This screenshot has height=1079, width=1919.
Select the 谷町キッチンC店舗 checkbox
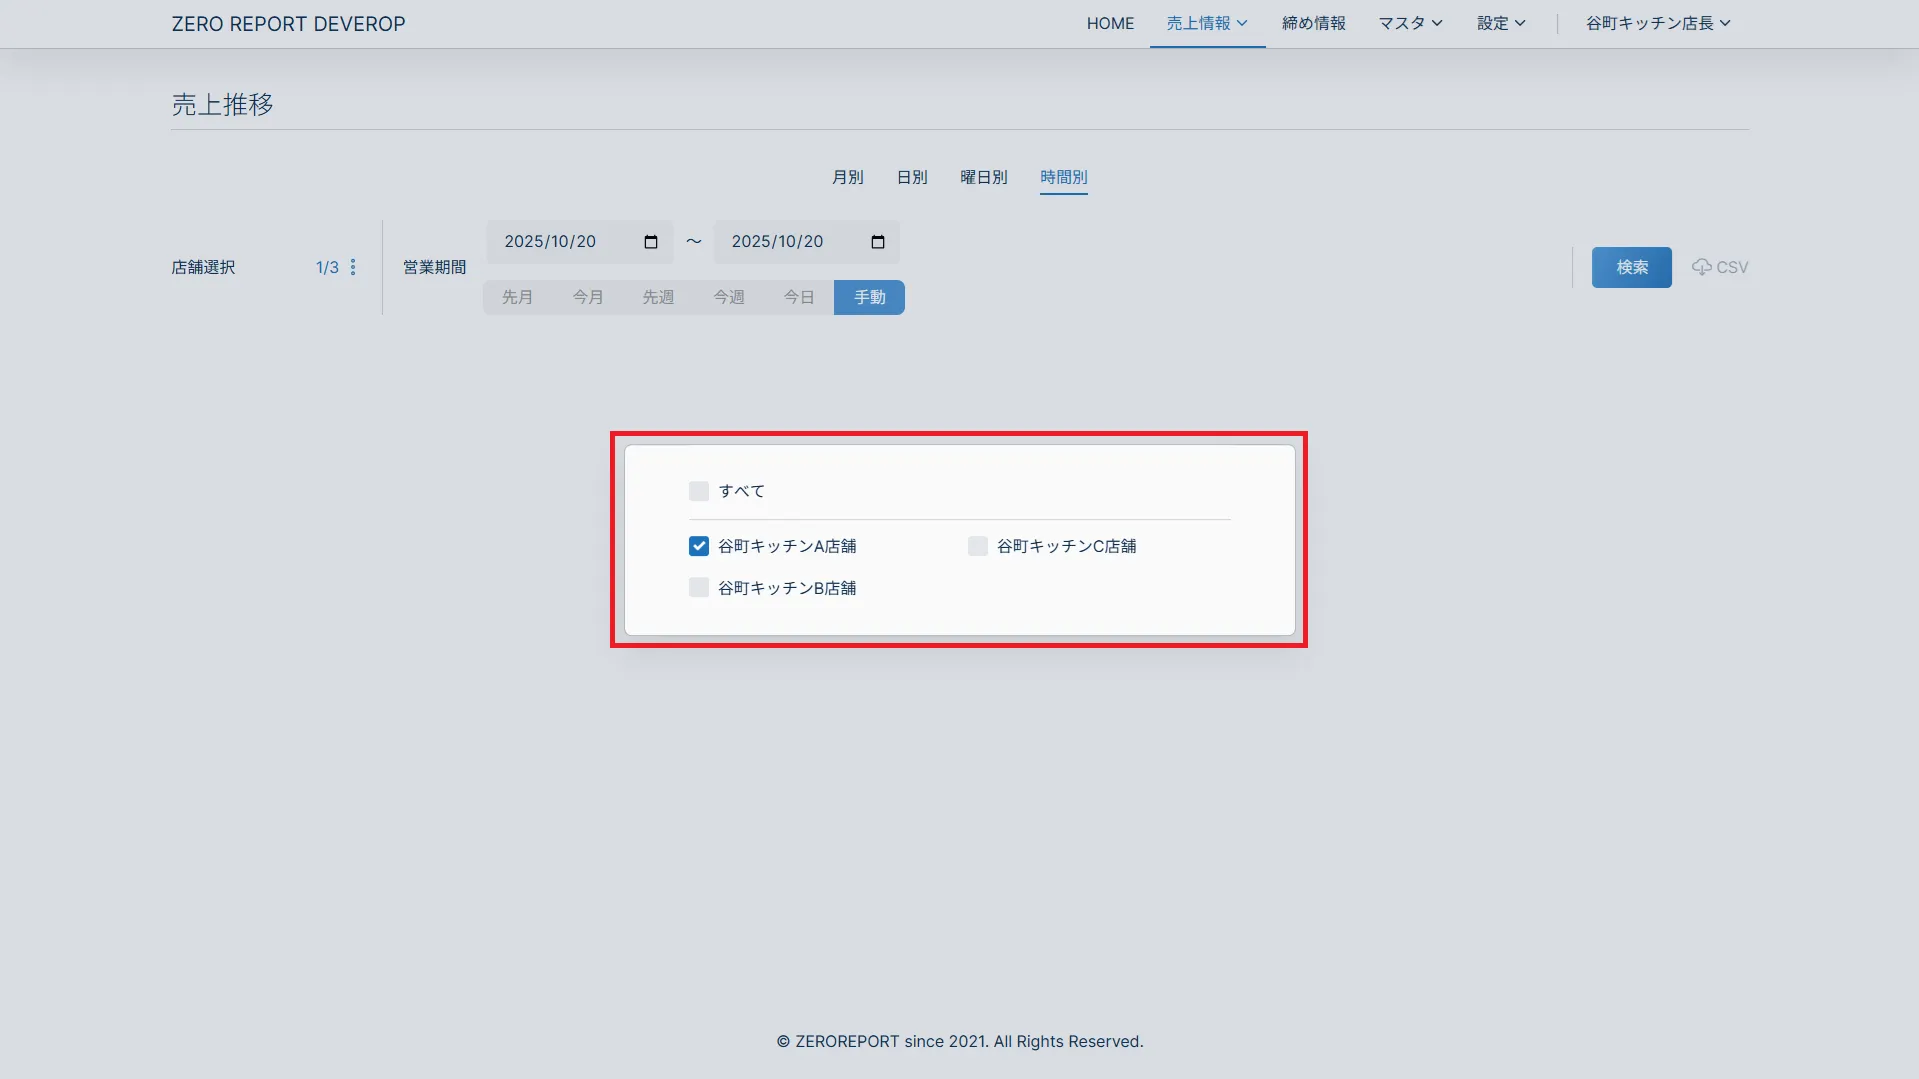coord(978,546)
